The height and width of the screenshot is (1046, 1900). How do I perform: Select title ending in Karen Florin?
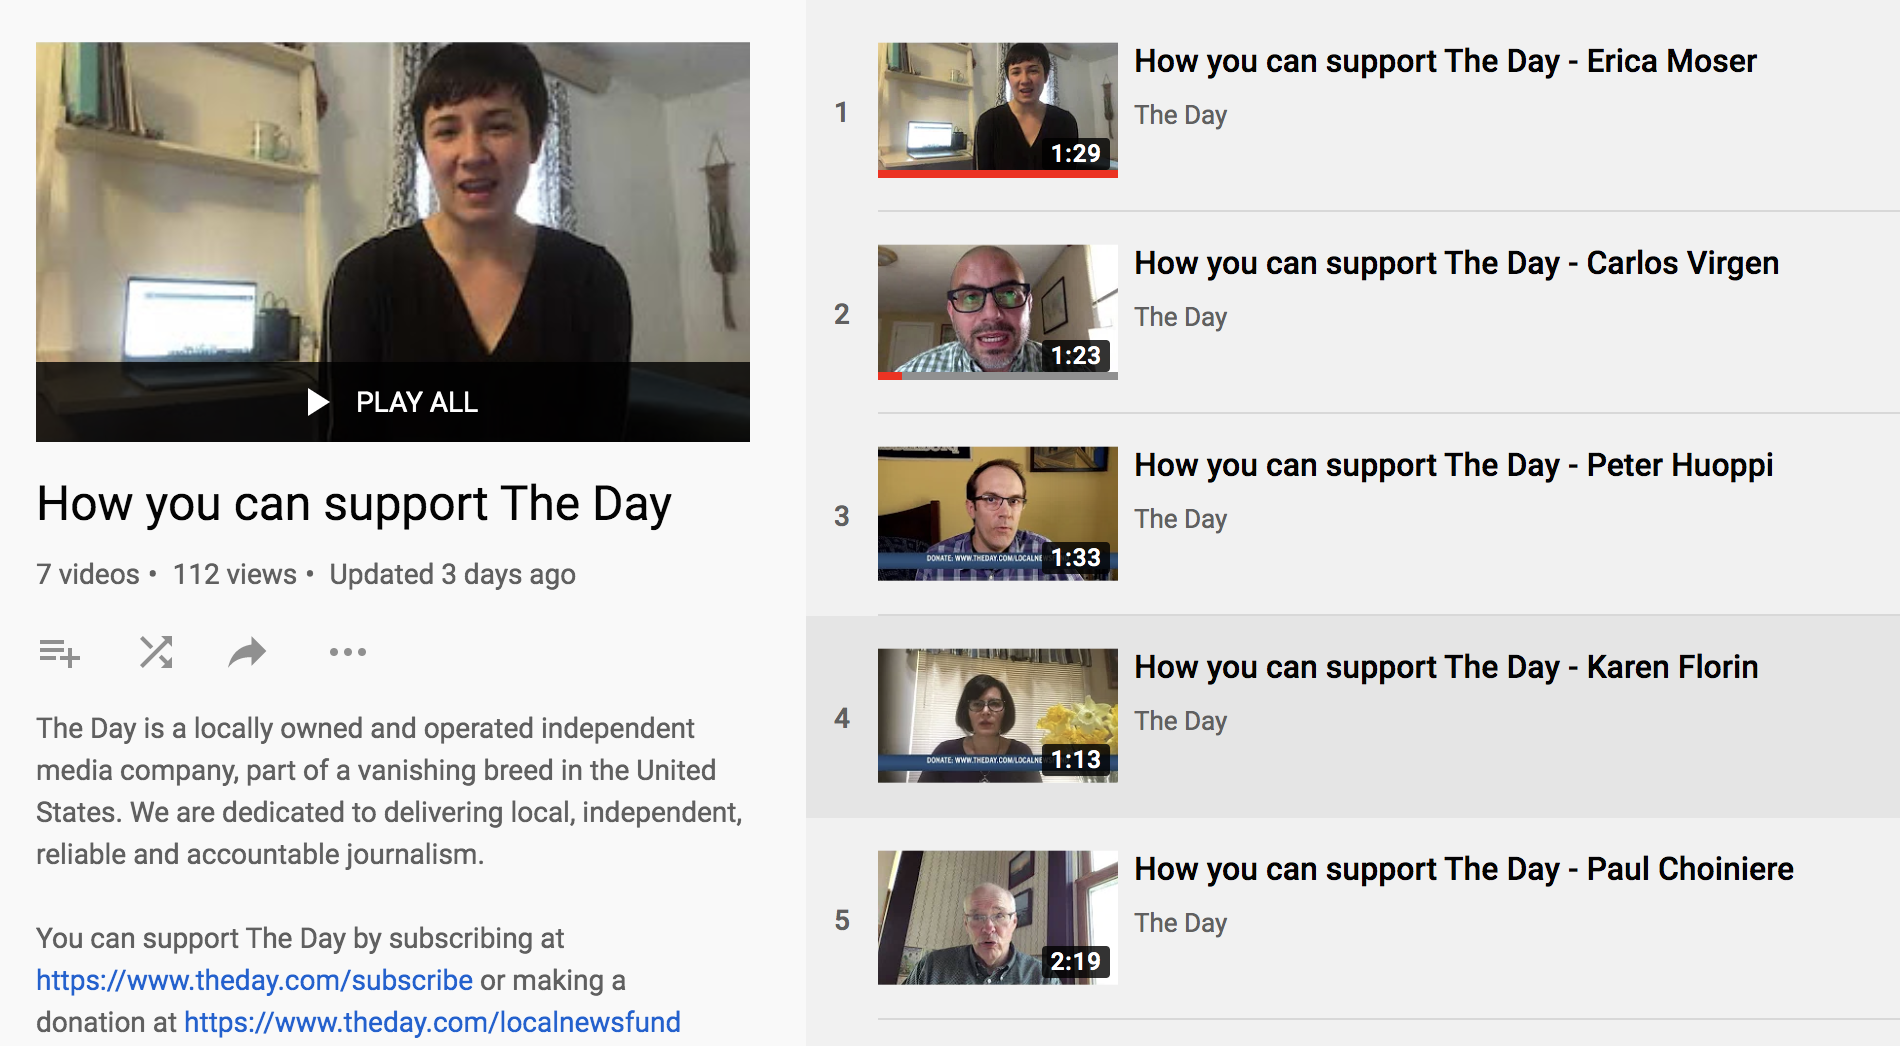tap(1446, 668)
